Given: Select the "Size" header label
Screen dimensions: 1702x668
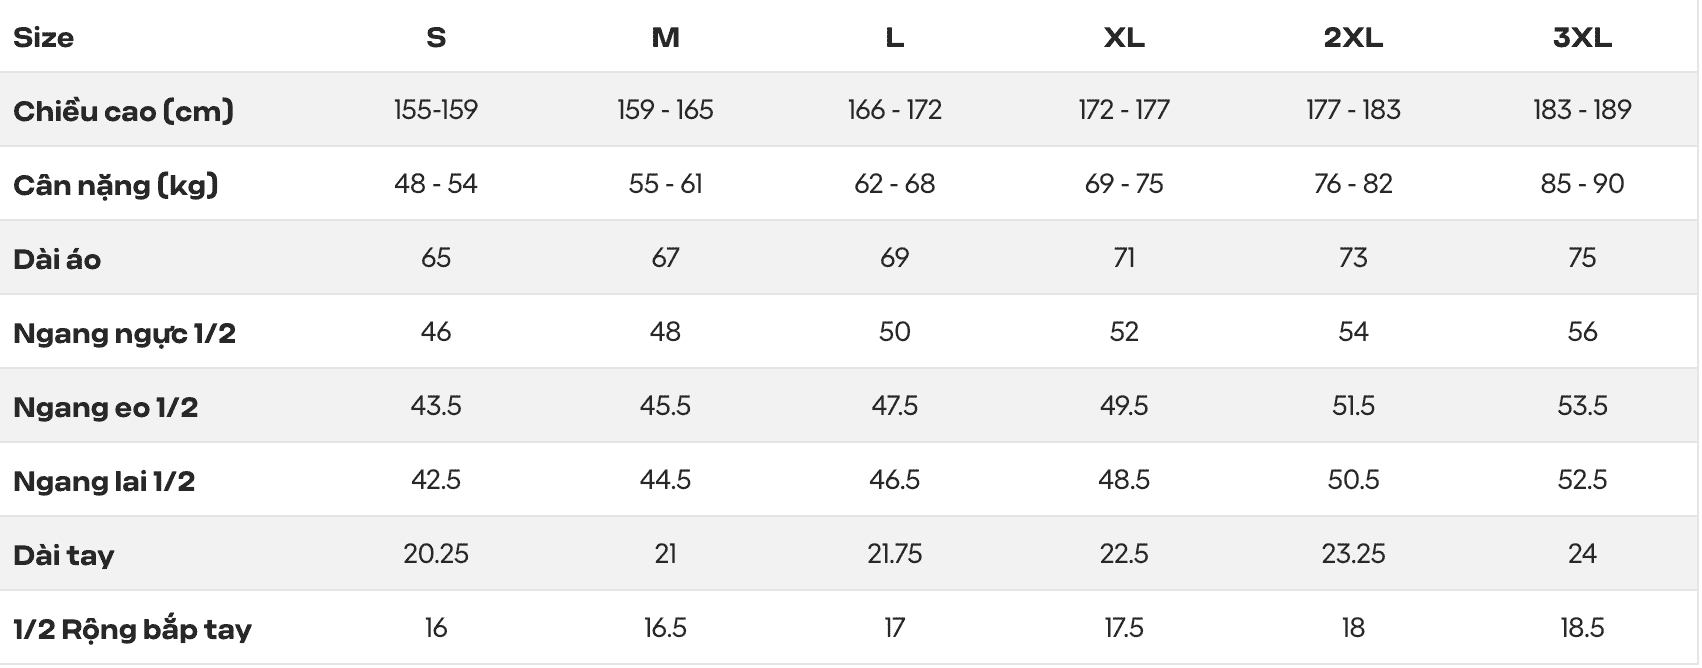Looking at the screenshot, I should 44,38.
